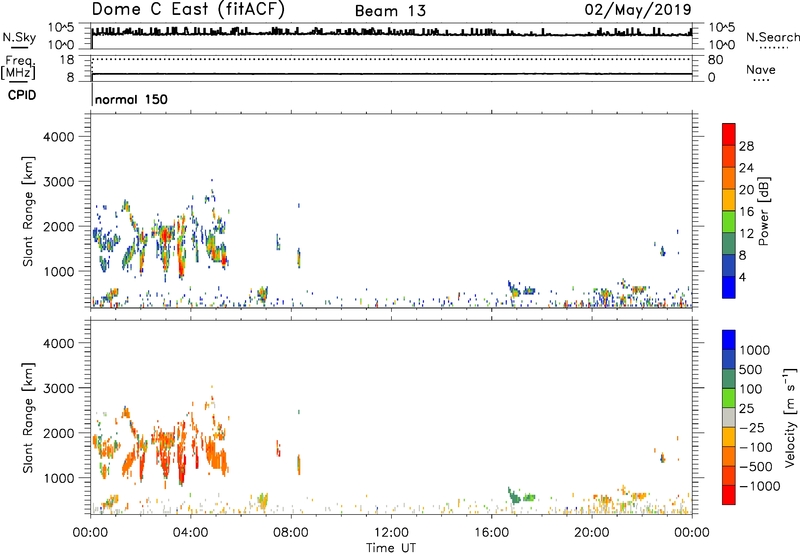
Task: Click the red bottom of Velocity color bar
Action: pyautogui.click(x=729, y=495)
